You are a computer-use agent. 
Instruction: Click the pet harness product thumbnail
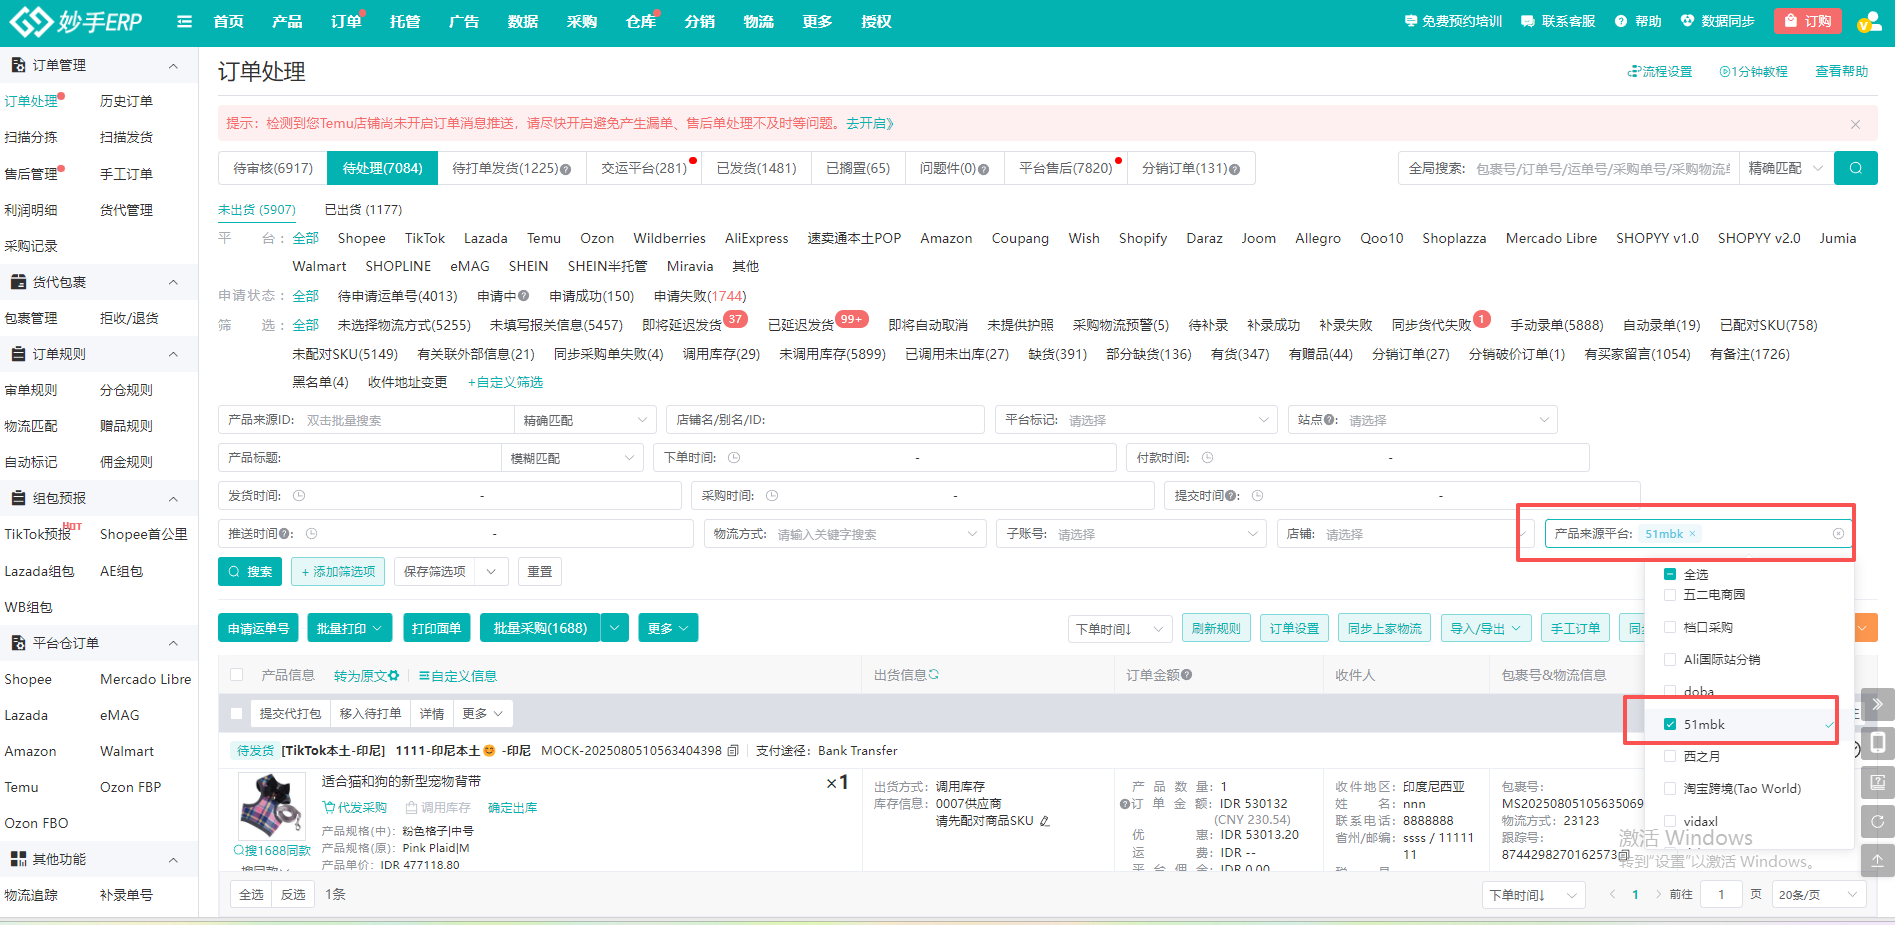coord(271,806)
